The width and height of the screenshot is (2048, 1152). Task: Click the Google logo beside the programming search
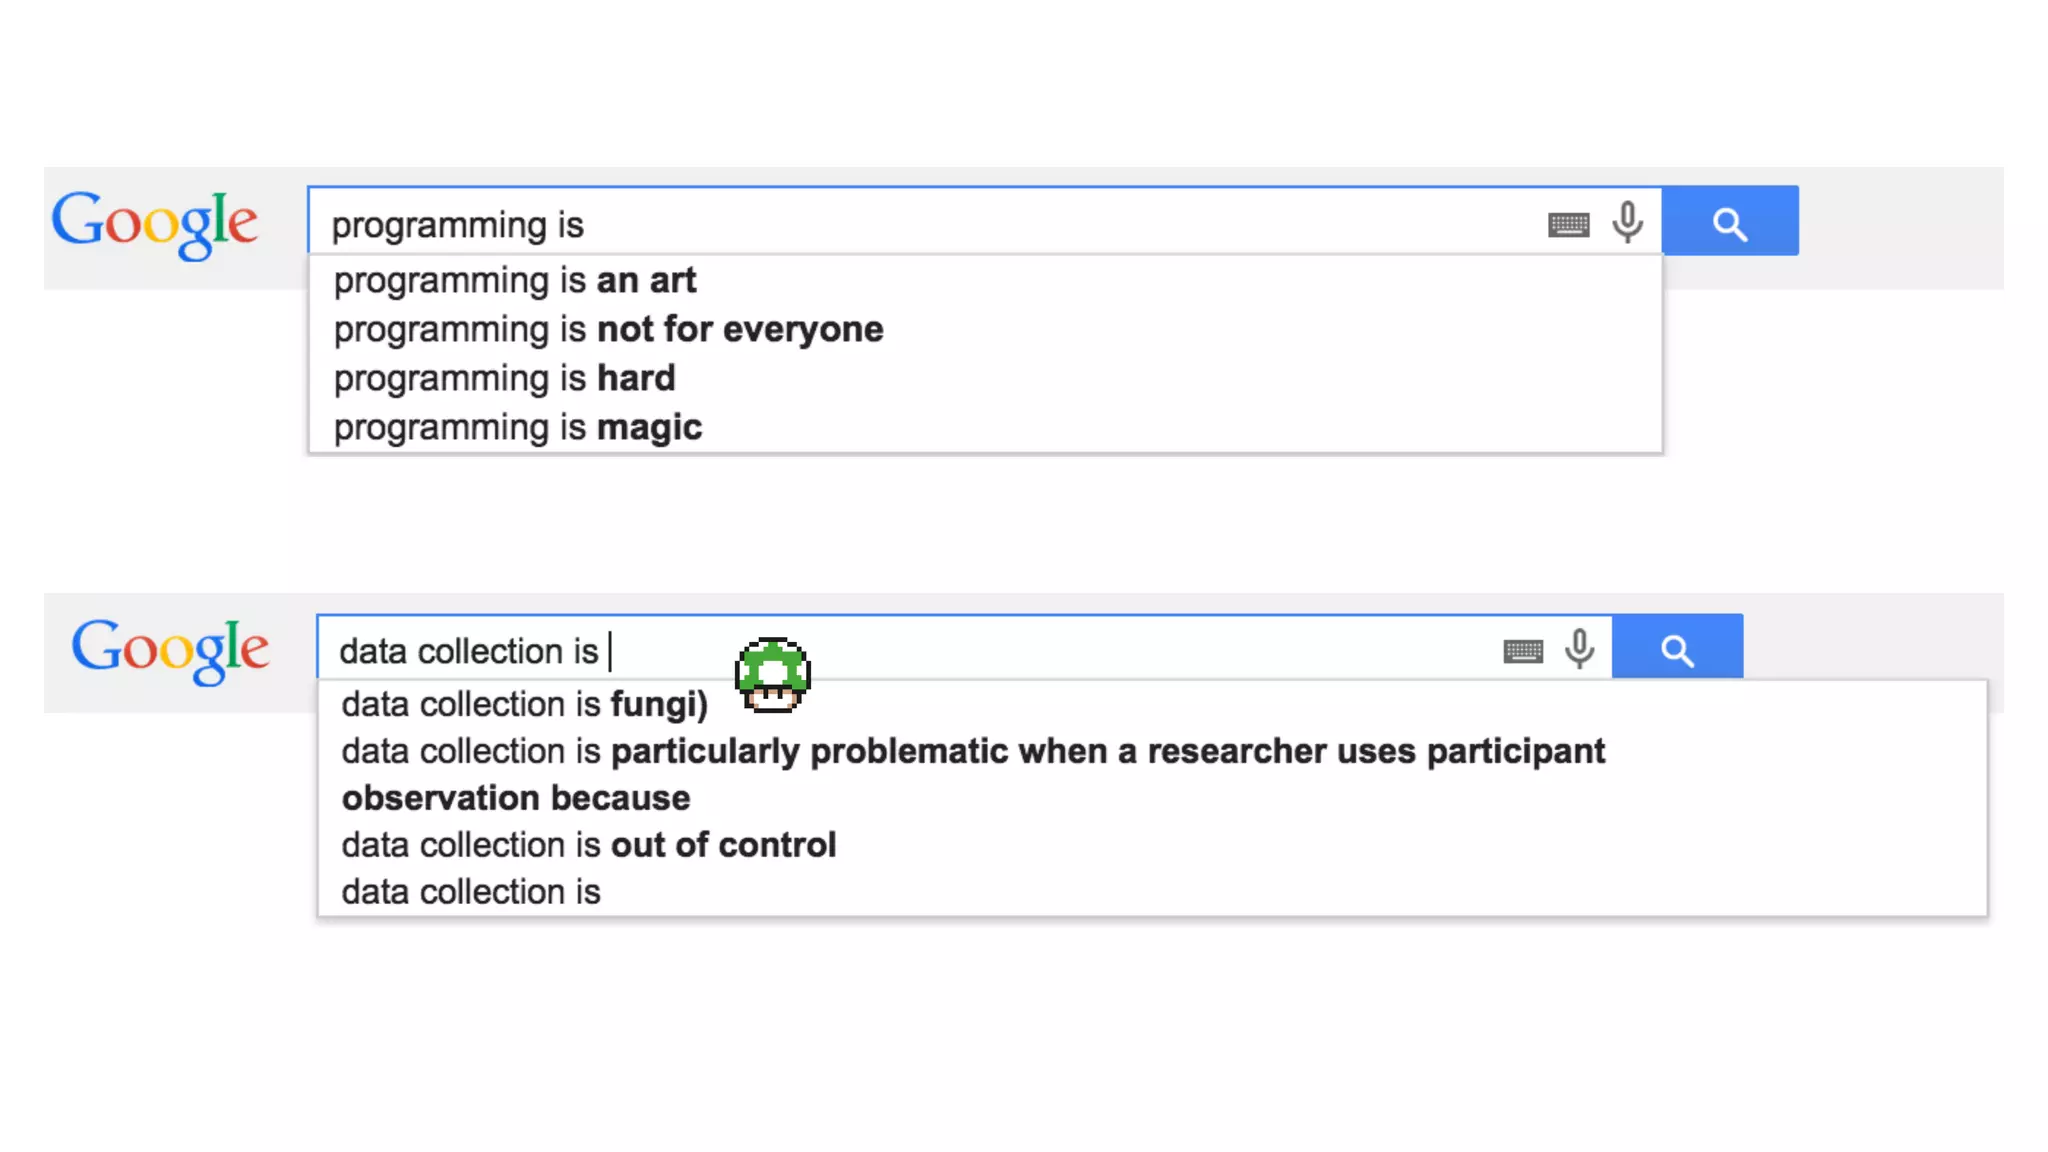click(155, 222)
